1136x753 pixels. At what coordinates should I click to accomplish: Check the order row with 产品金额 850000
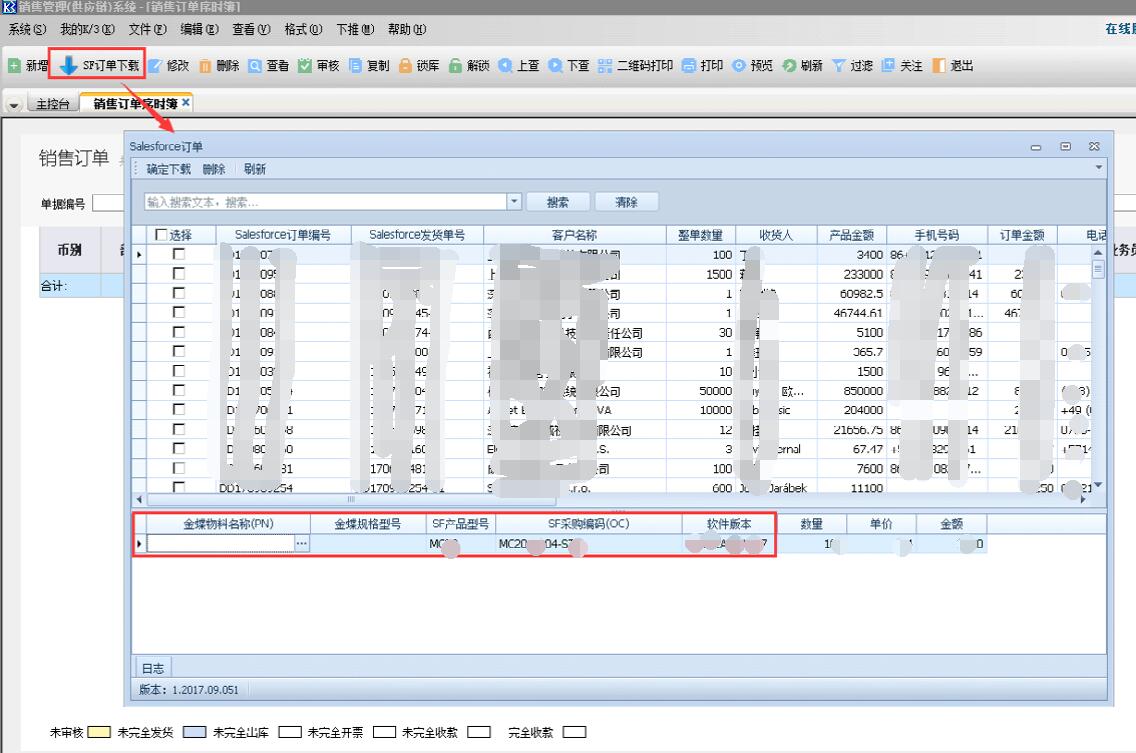178,390
